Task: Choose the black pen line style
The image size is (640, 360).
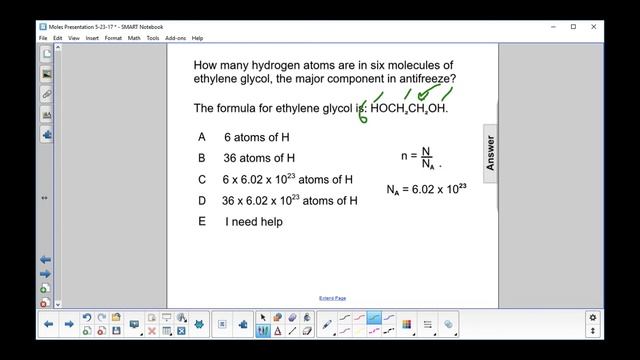Action: [x=344, y=317]
